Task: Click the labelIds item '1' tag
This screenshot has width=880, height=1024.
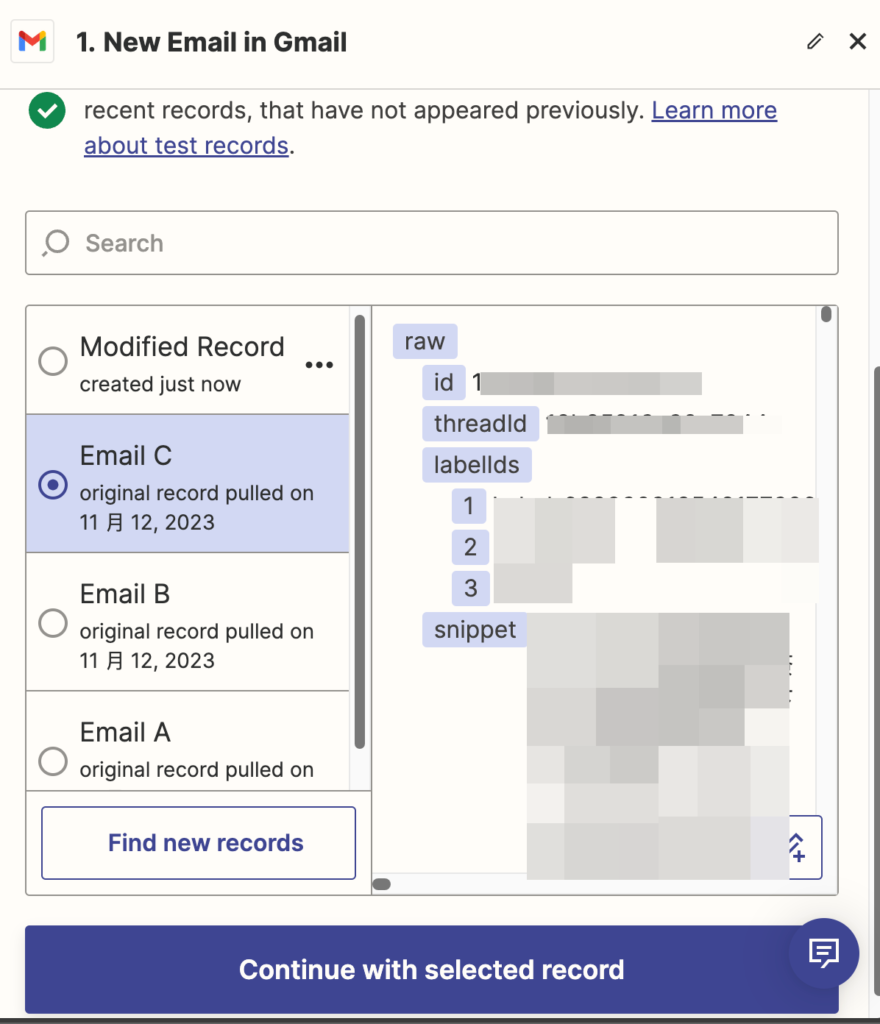Action: coord(469,506)
